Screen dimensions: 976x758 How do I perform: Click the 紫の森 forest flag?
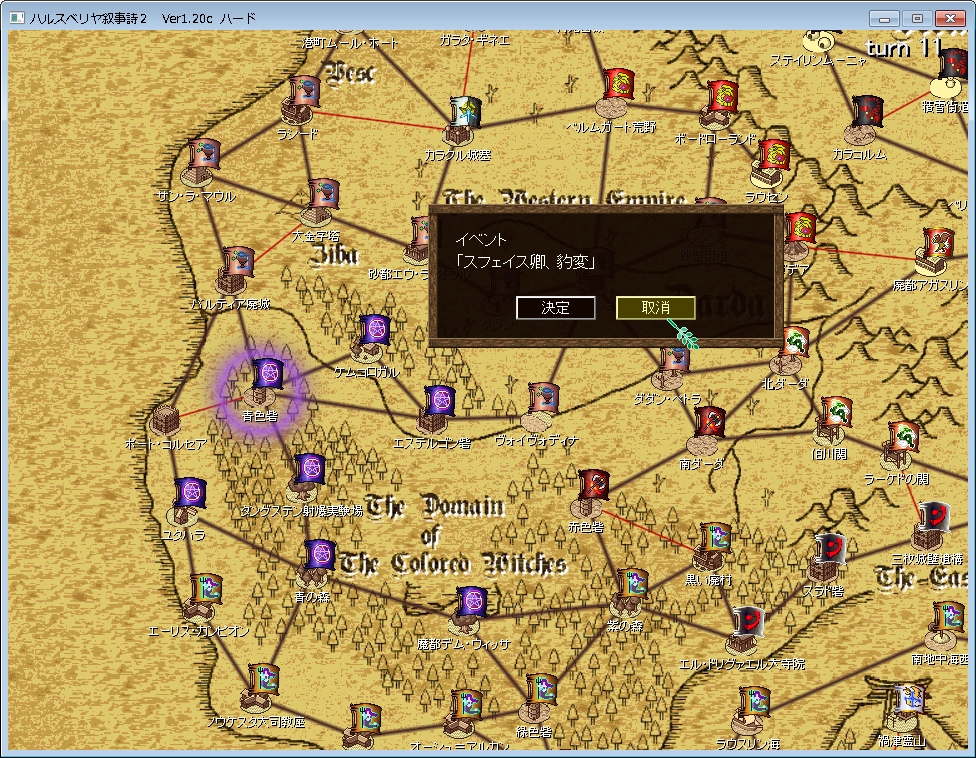[632, 585]
